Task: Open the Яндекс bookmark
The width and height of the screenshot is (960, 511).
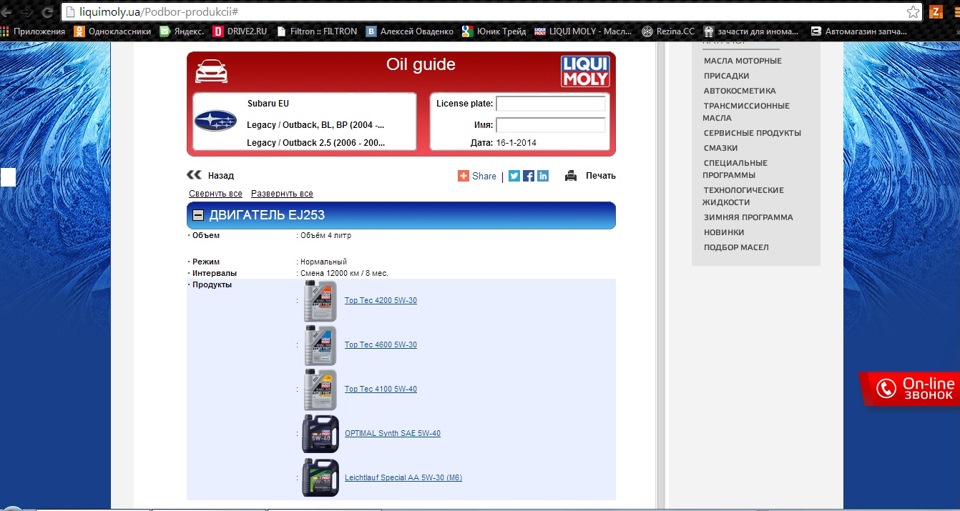Action: pyautogui.click(x=182, y=31)
